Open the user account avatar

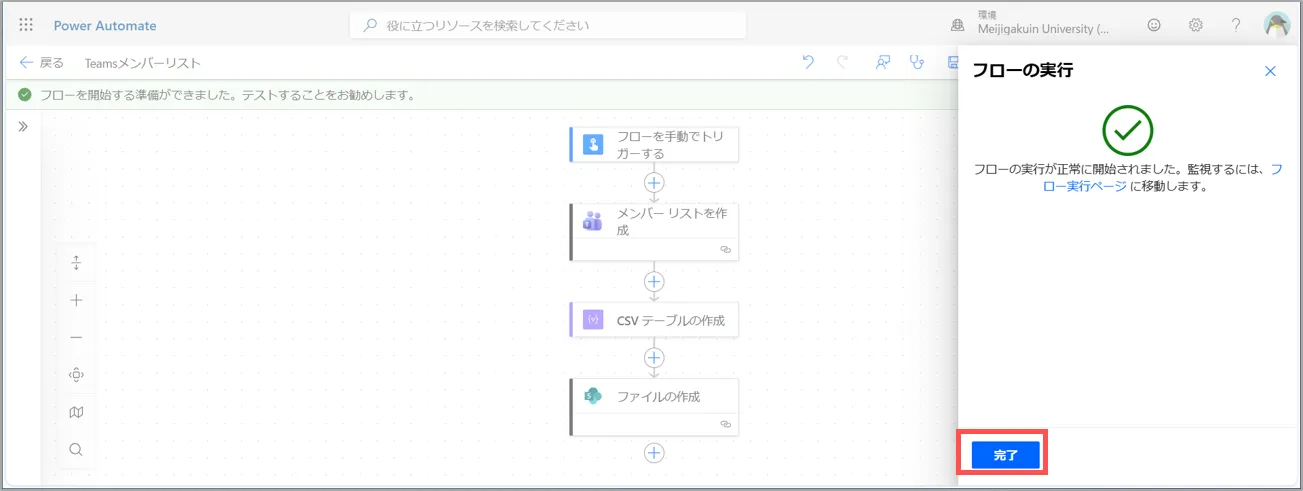click(1277, 25)
